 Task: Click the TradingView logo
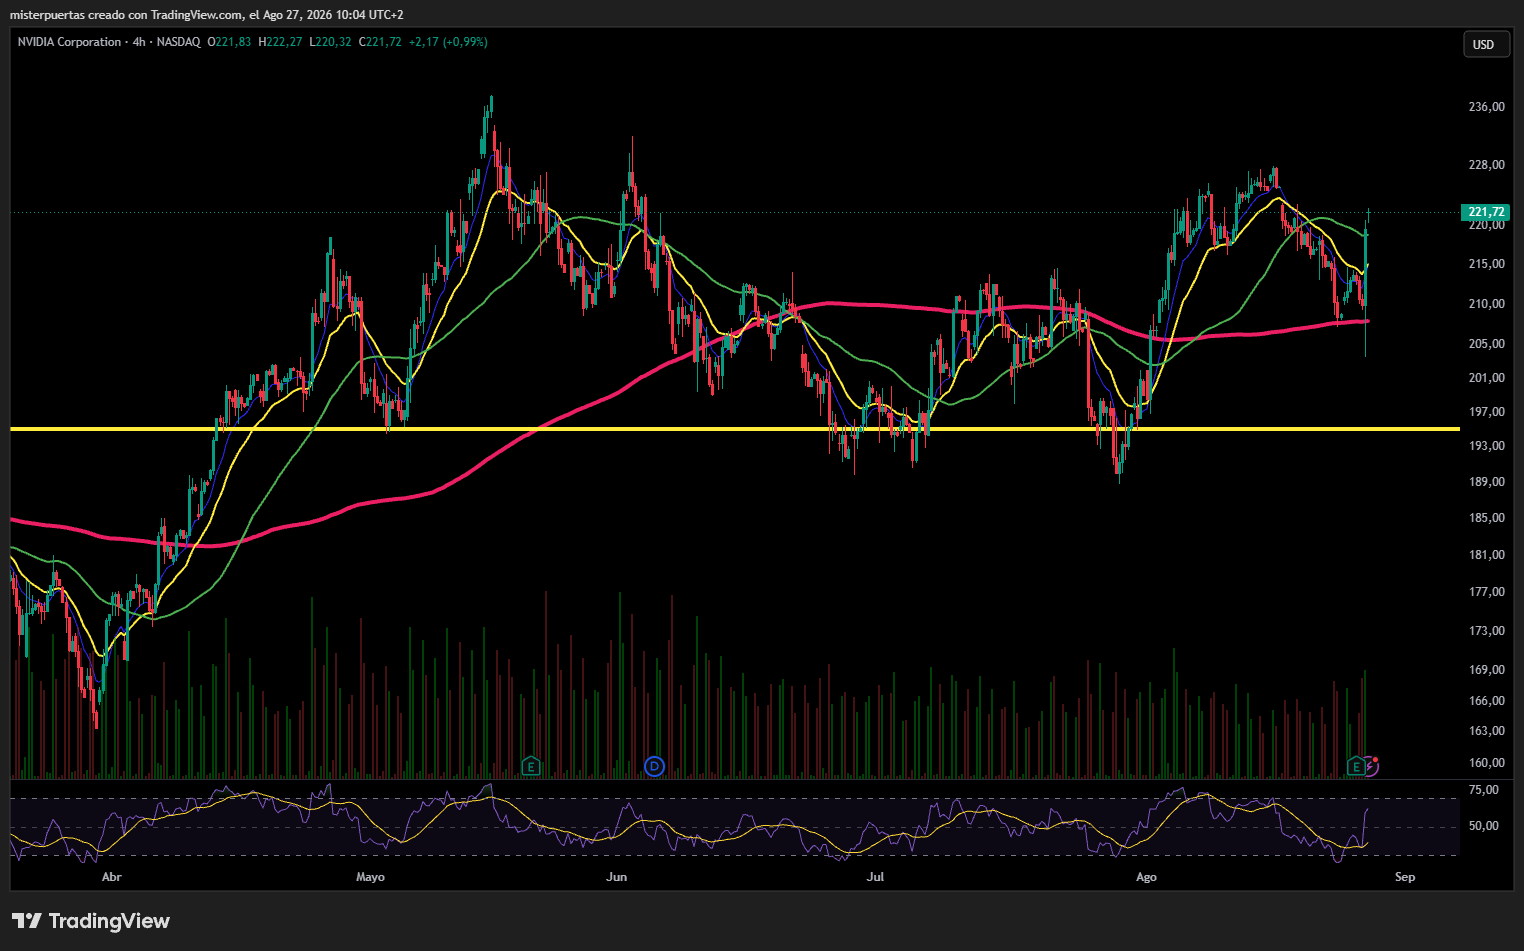coord(91,921)
